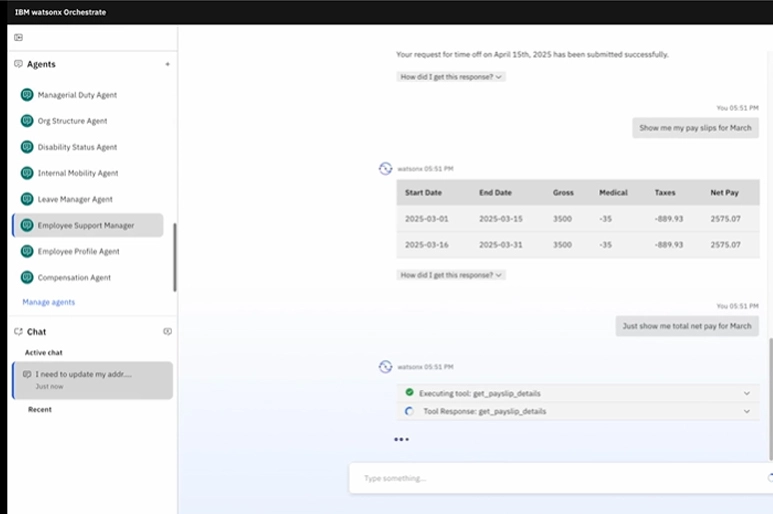Click the Agents section header icon
Viewport: 773px width, 514px height.
coord(18,64)
